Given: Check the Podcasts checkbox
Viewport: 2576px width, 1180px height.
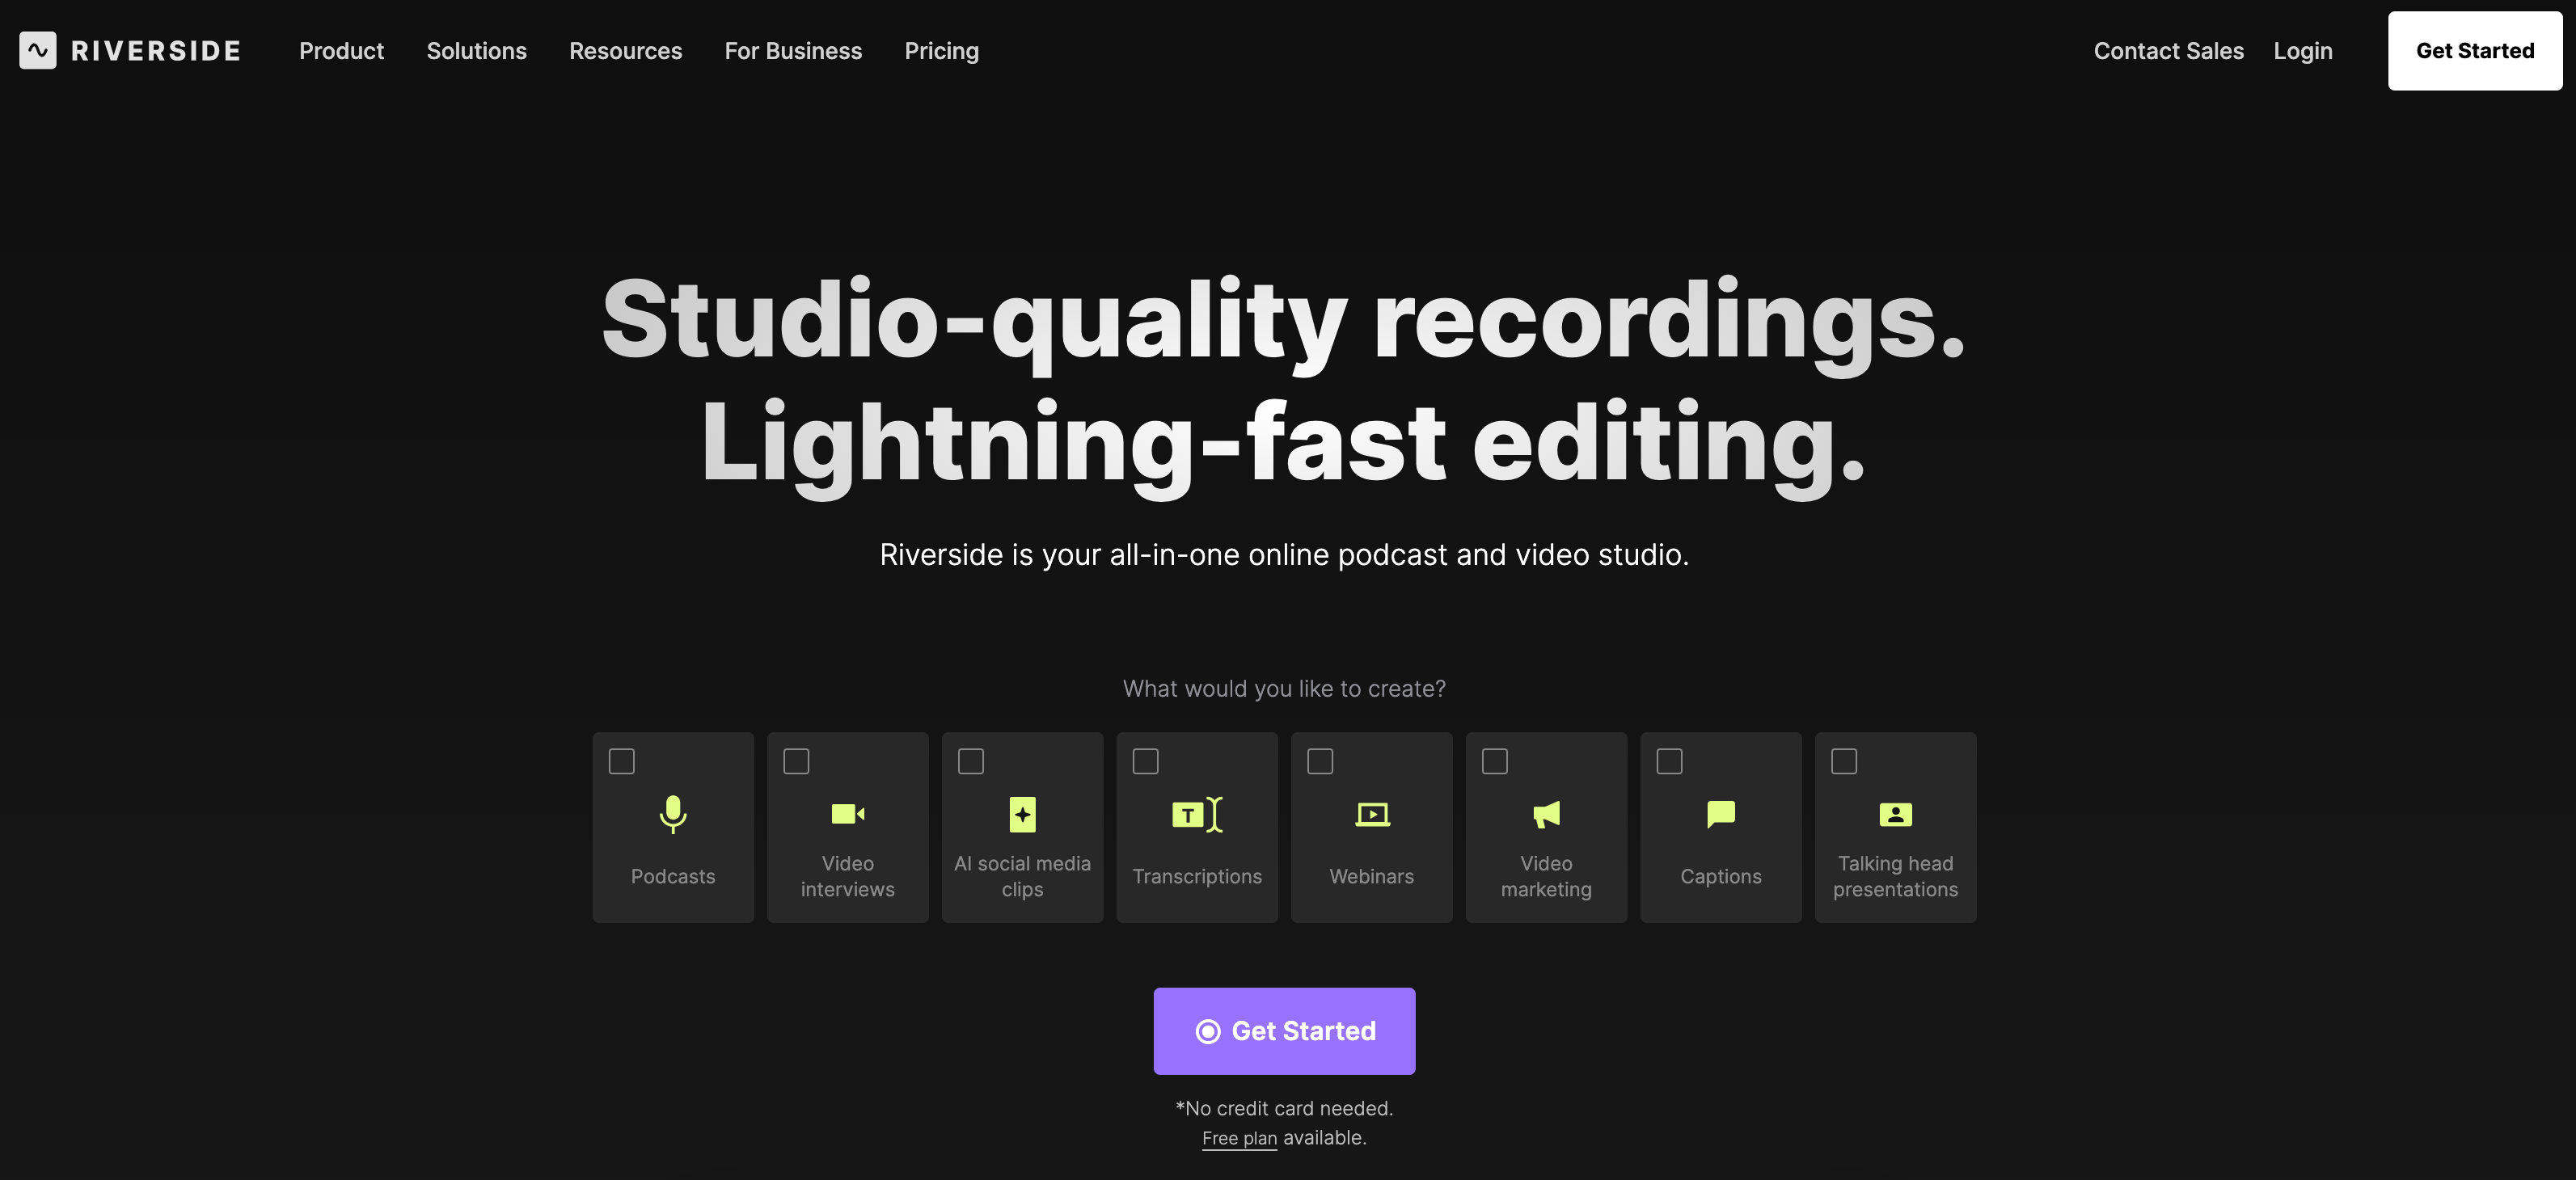Looking at the screenshot, I should pos(622,761).
